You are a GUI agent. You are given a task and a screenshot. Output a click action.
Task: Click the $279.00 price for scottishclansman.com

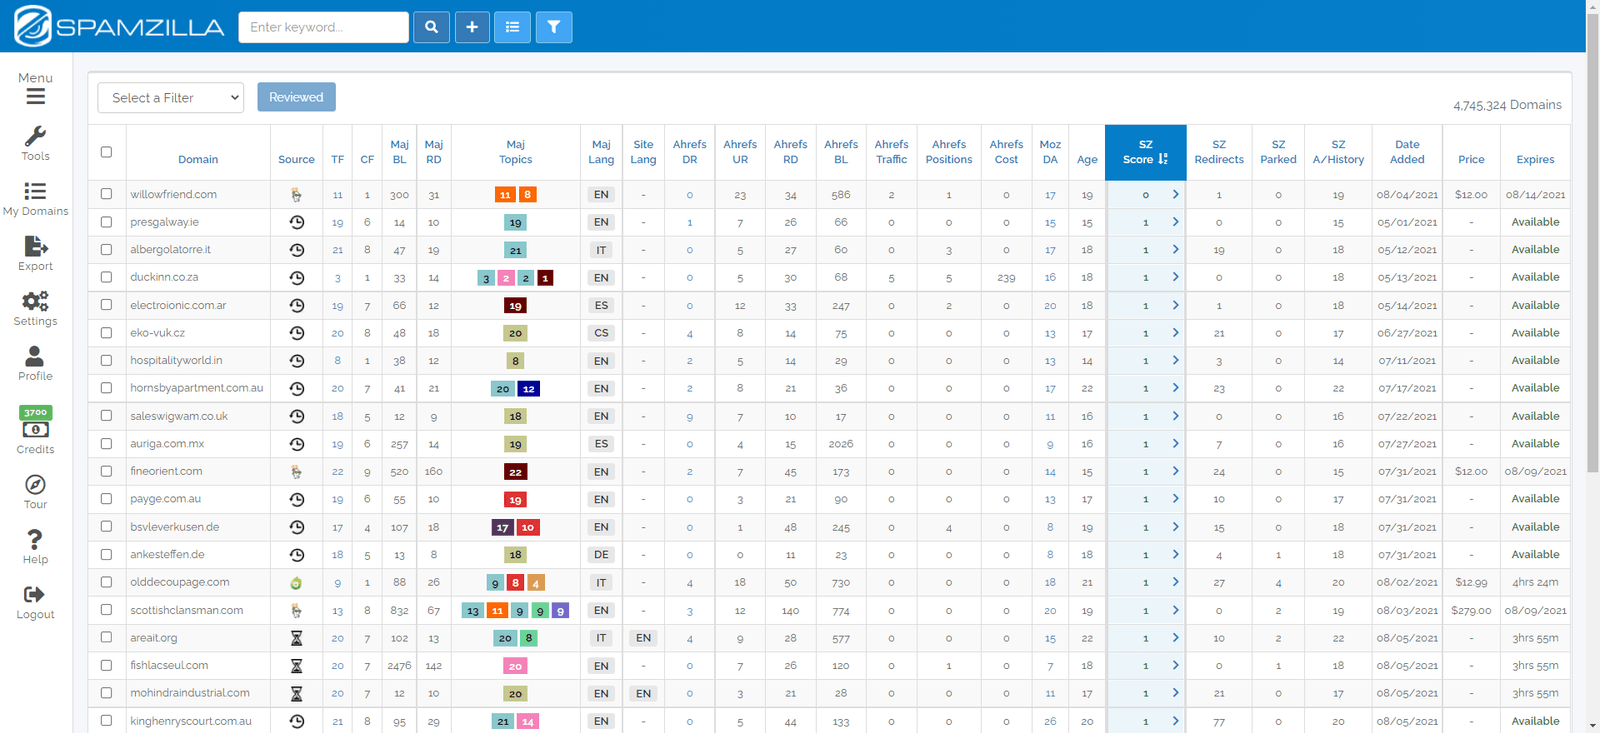1471,610
